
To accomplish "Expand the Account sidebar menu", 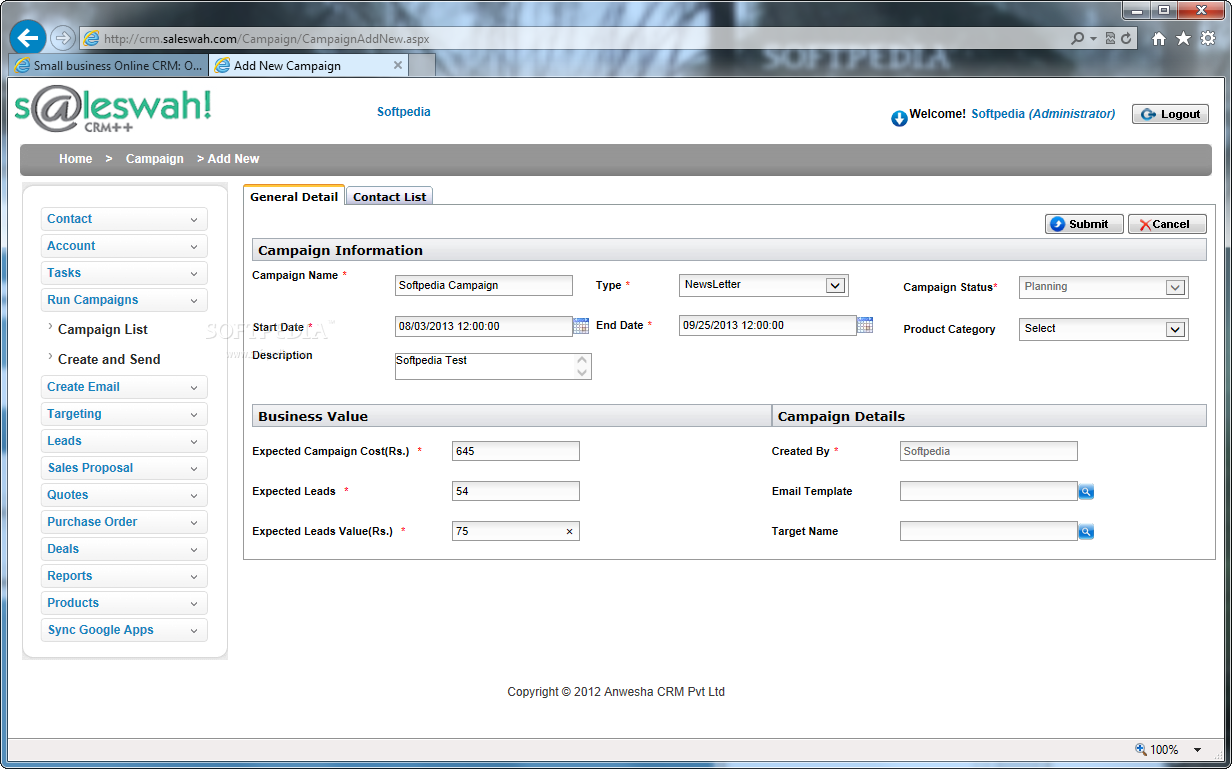I will (x=124, y=246).
